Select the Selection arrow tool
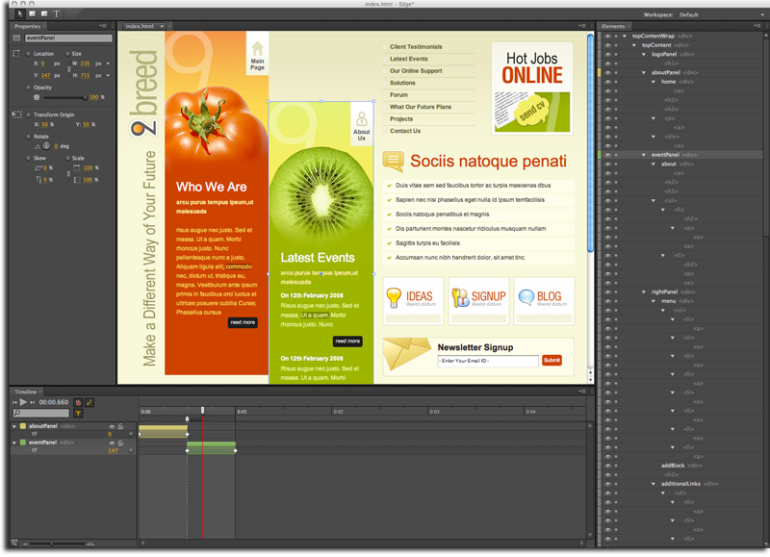Screen dimensions: 770x557 [18, 14]
